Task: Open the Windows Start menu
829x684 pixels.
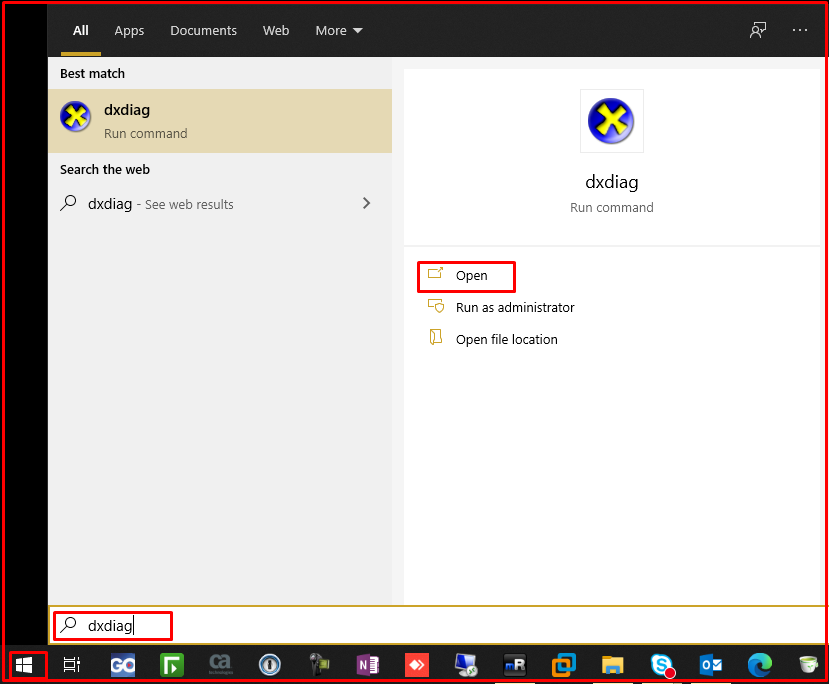Action: [24, 665]
